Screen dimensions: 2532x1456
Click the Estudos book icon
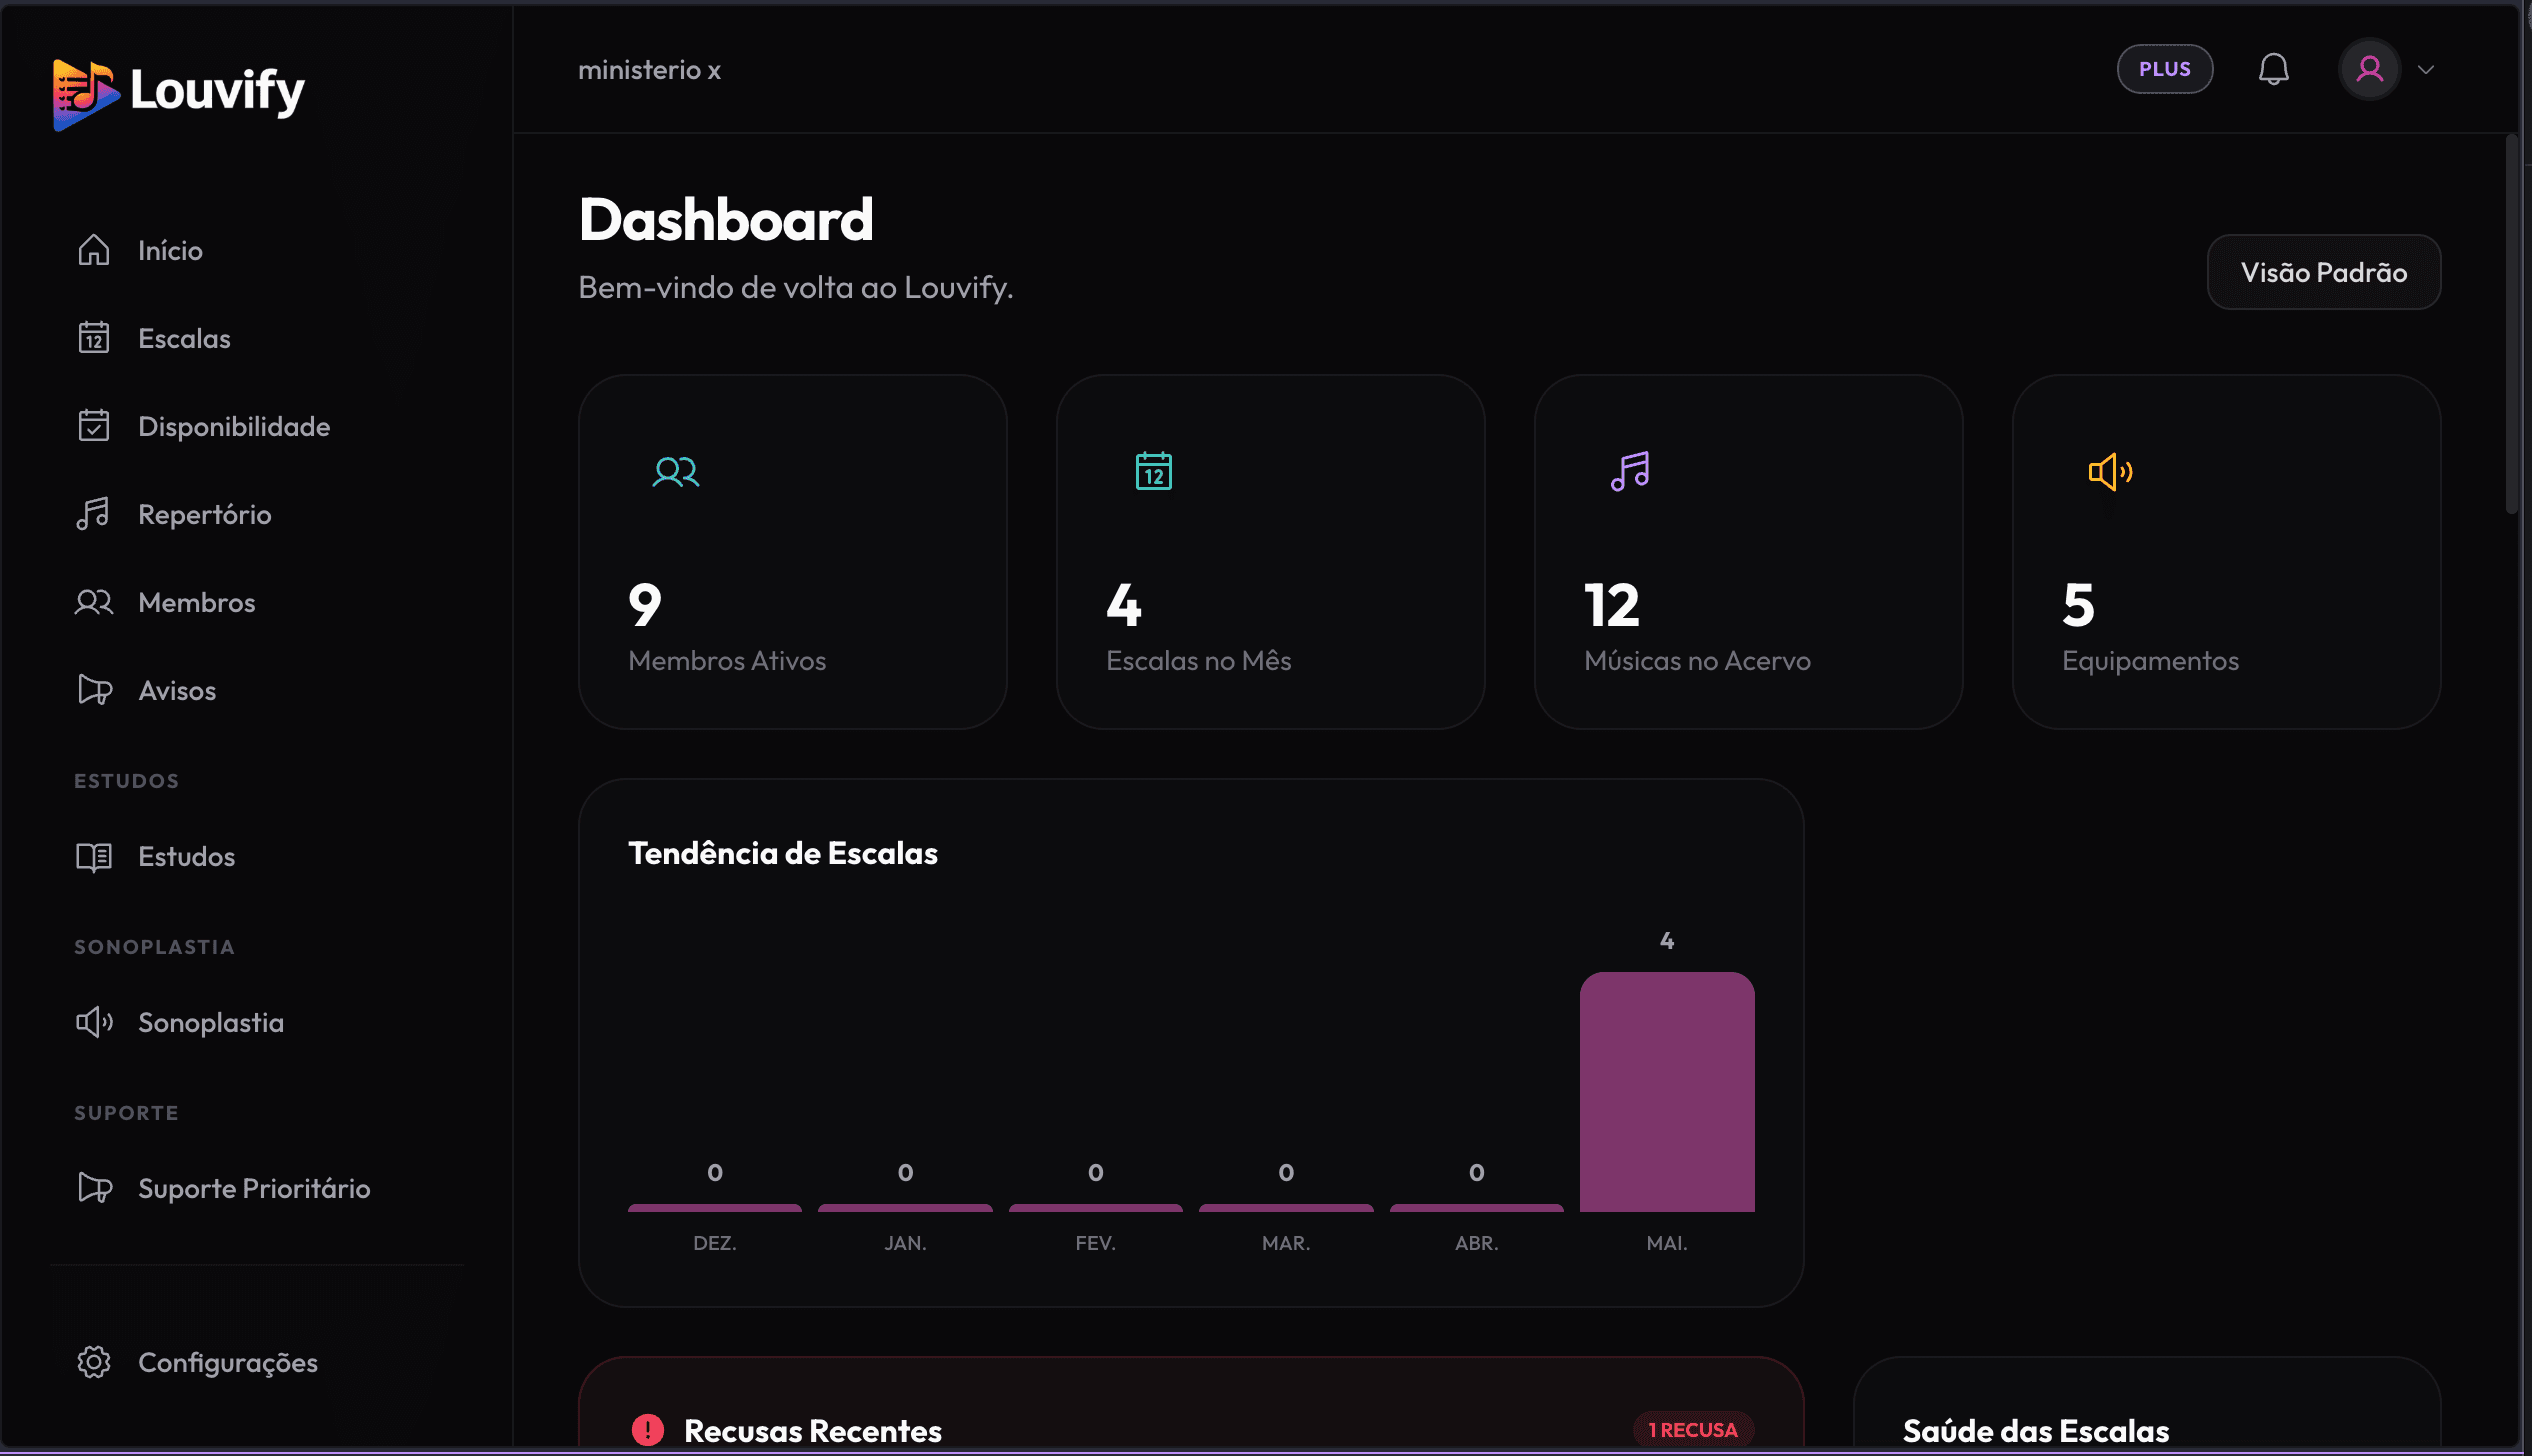coord(94,856)
